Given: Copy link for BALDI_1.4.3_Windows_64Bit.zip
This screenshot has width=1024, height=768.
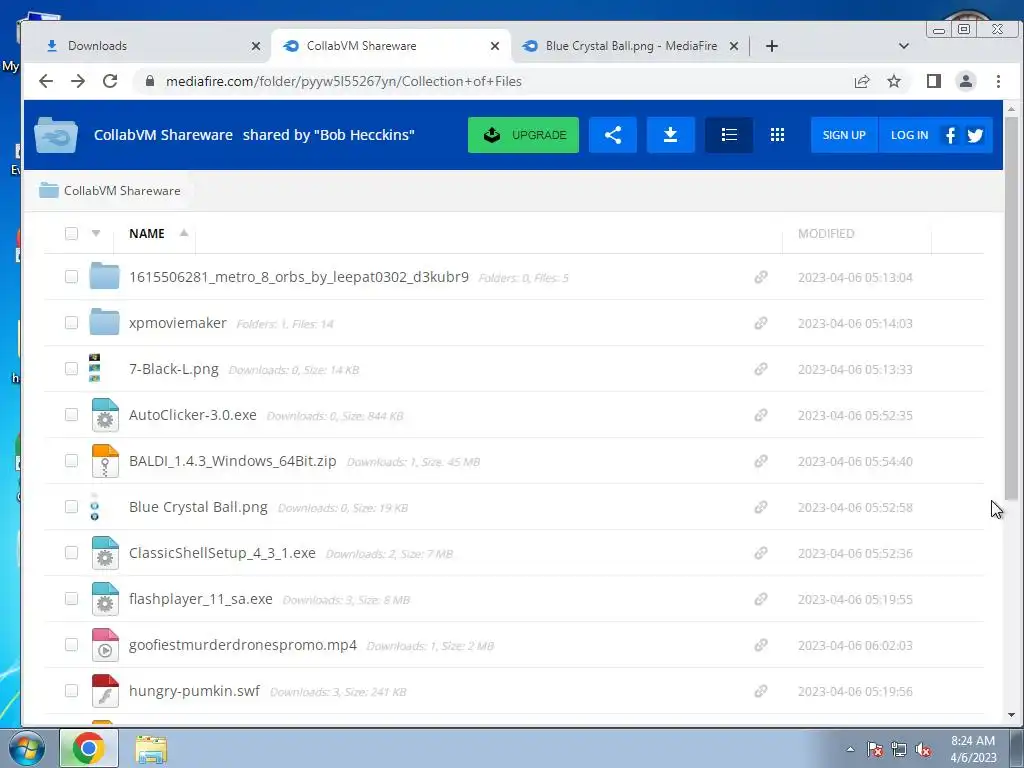Looking at the screenshot, I should click(761, 461).
